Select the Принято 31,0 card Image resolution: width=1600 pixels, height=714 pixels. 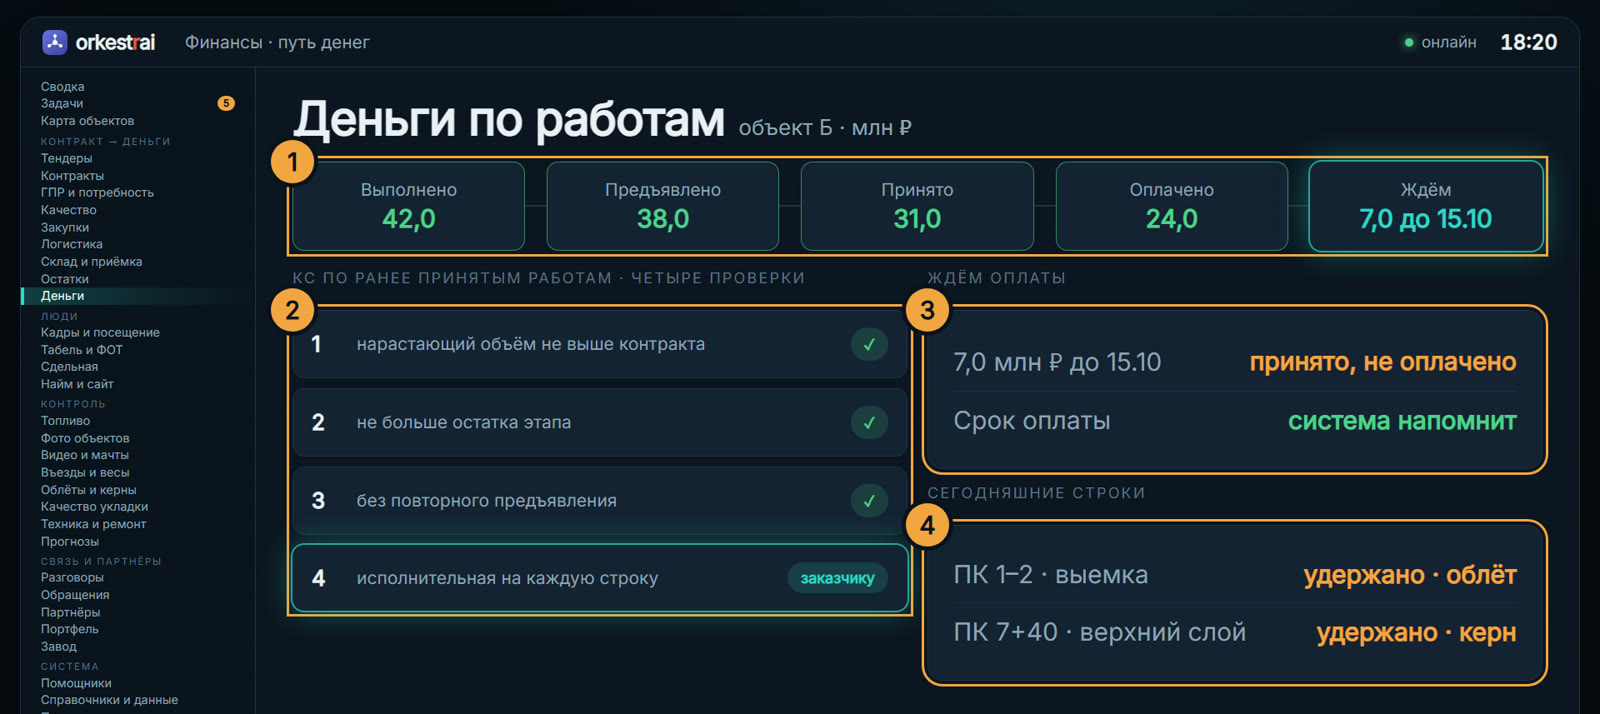tap(917, 206)
